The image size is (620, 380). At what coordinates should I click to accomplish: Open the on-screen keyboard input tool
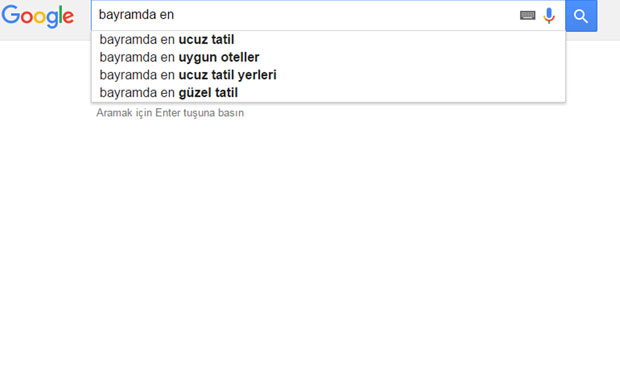click(x=527, y=15)
